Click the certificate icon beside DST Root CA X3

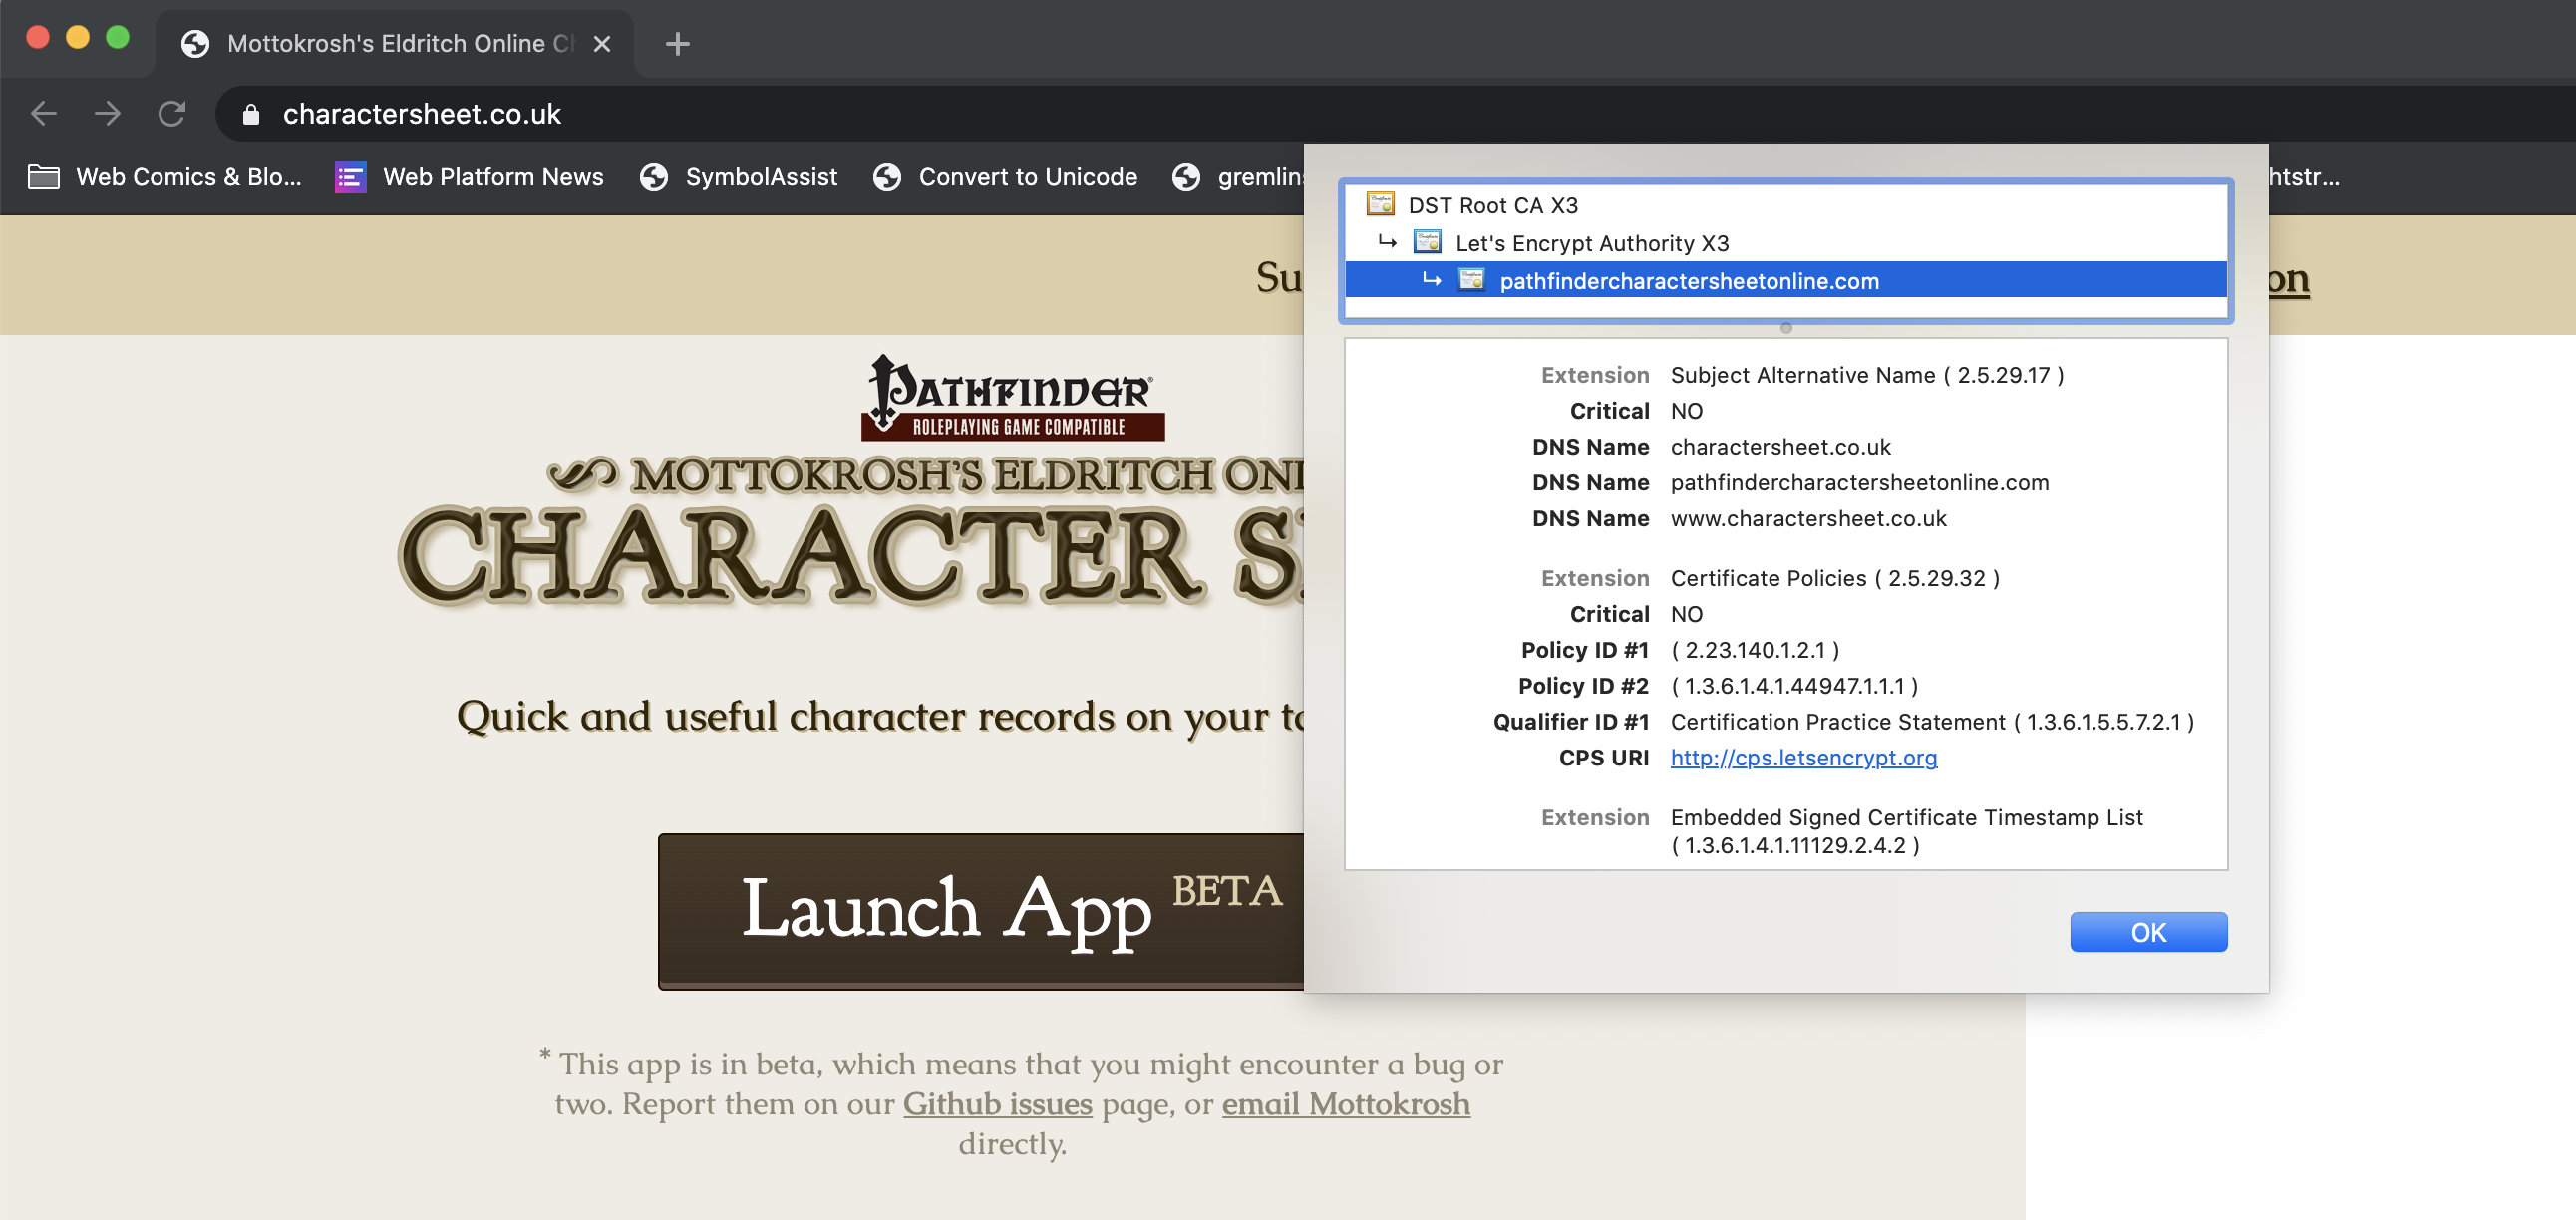click(x=1381, y=204)
